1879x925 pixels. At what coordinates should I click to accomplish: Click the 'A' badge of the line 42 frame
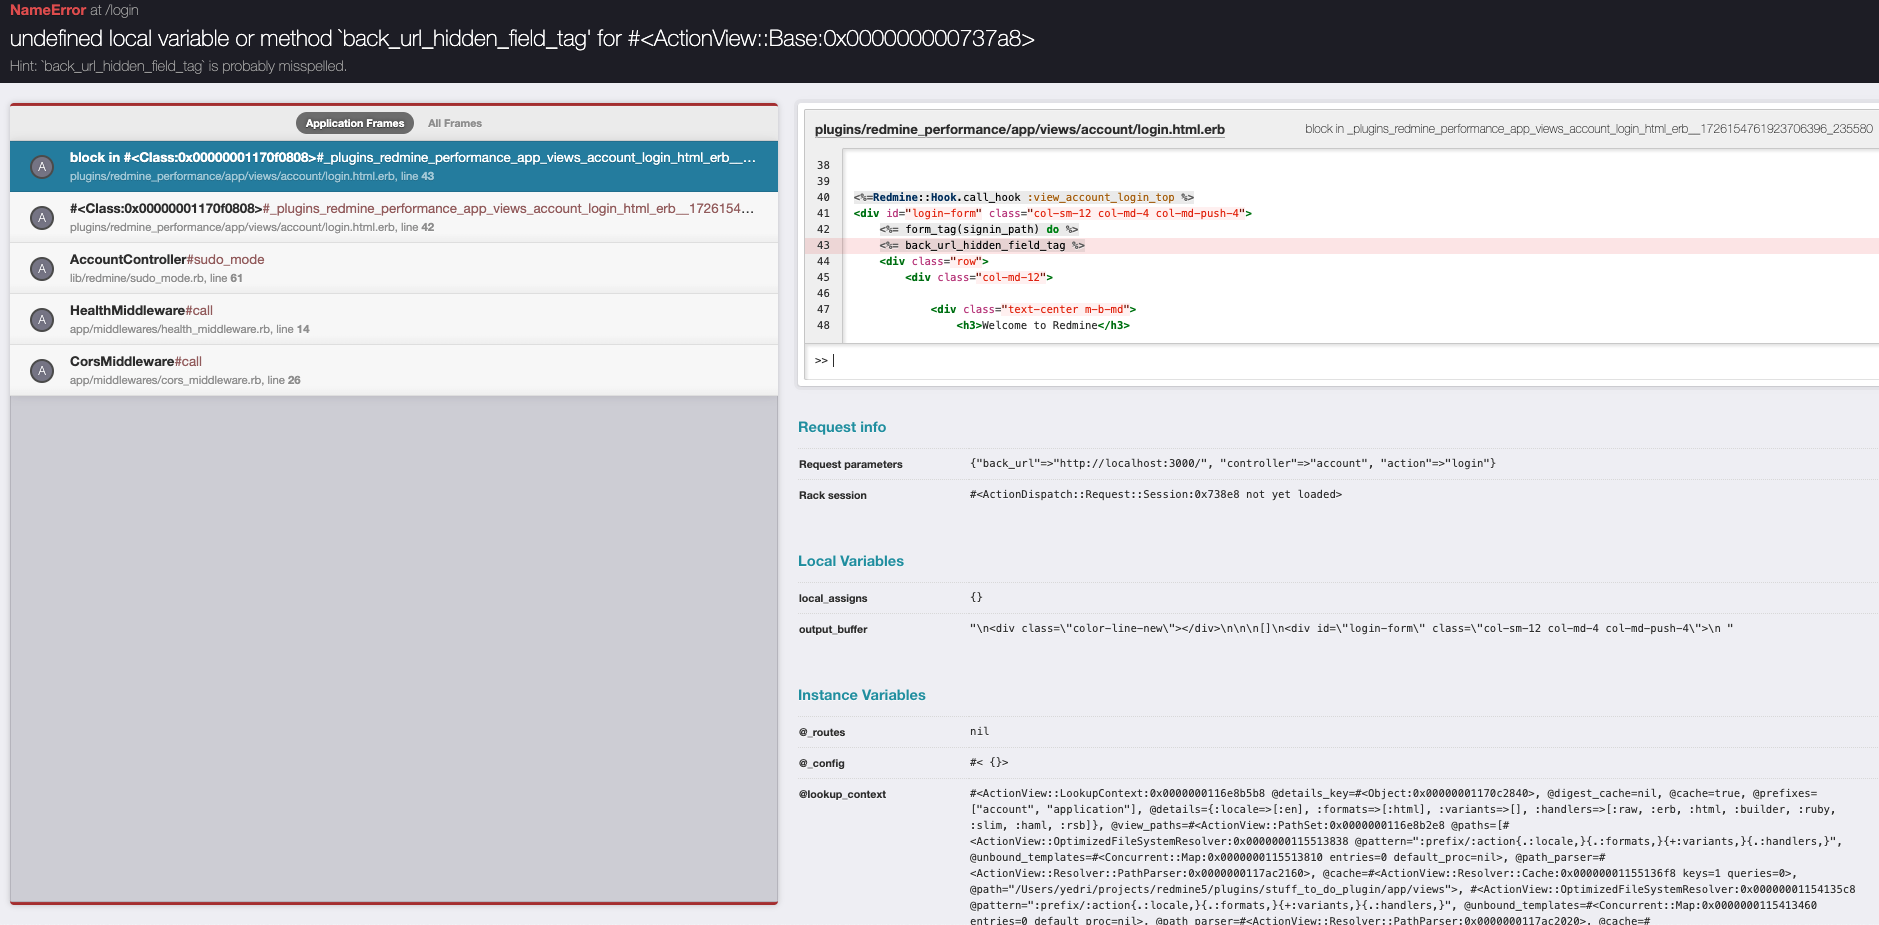pyautogui.click(x=42, y=218)
